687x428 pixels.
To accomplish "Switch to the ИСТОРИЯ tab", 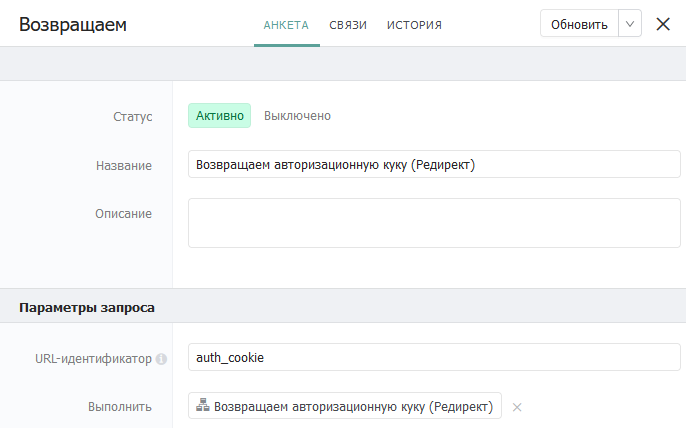I will pos(414,25).
